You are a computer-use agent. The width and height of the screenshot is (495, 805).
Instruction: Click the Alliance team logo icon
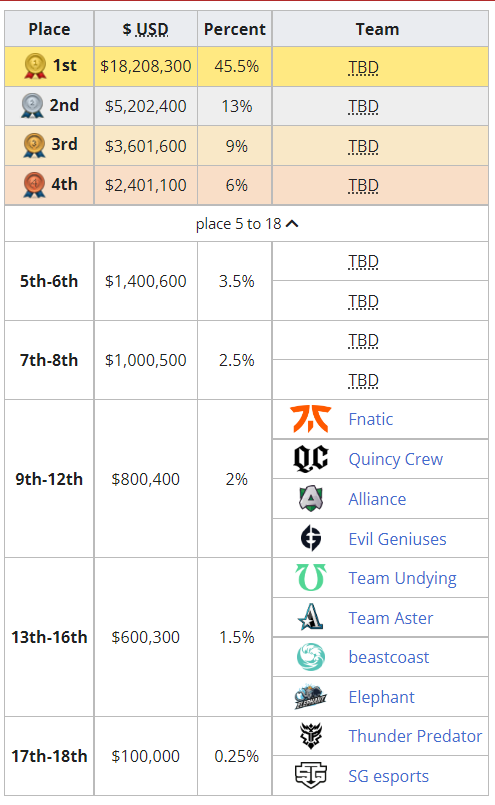[311, 499]
